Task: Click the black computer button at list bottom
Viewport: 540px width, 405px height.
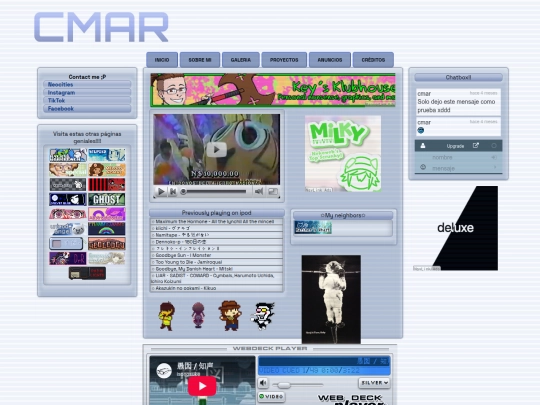Action: tap(87, 273)
